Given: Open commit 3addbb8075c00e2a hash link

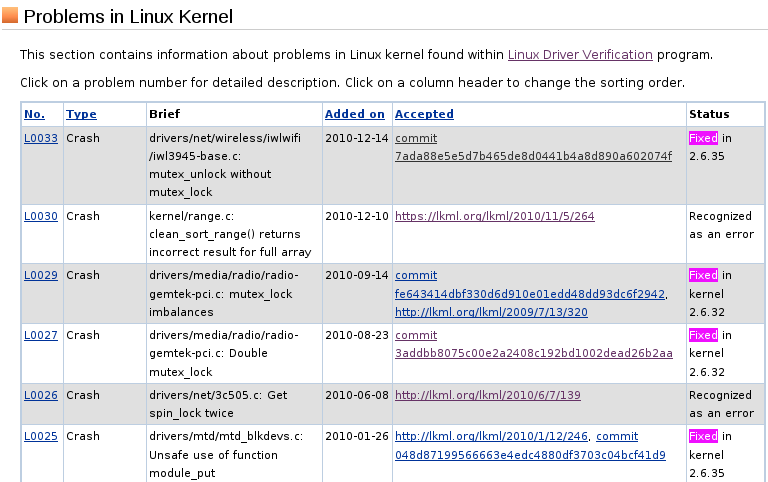Looking at the screenshot, I should click(534, 353).
